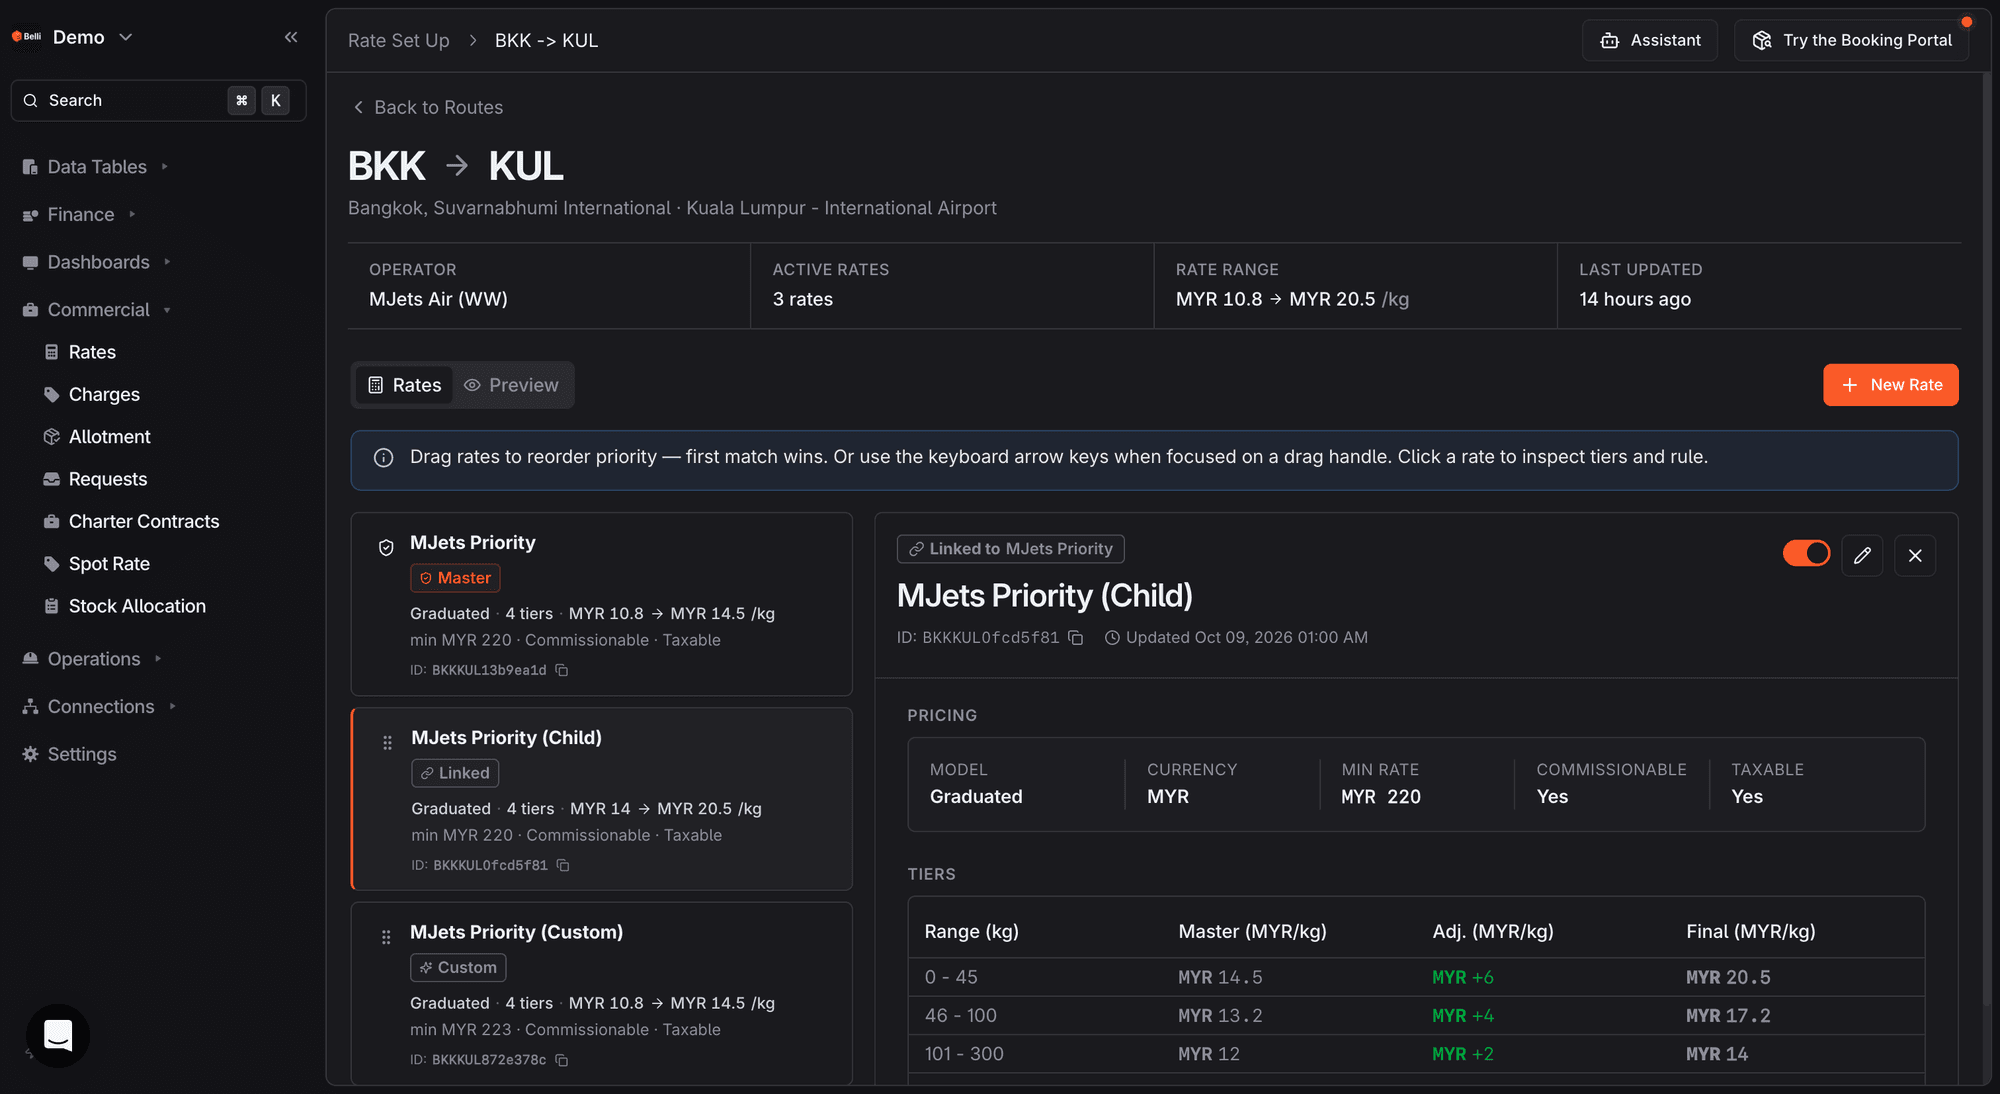Click the Final (MYR/kg) column header

pos(1750,931)
